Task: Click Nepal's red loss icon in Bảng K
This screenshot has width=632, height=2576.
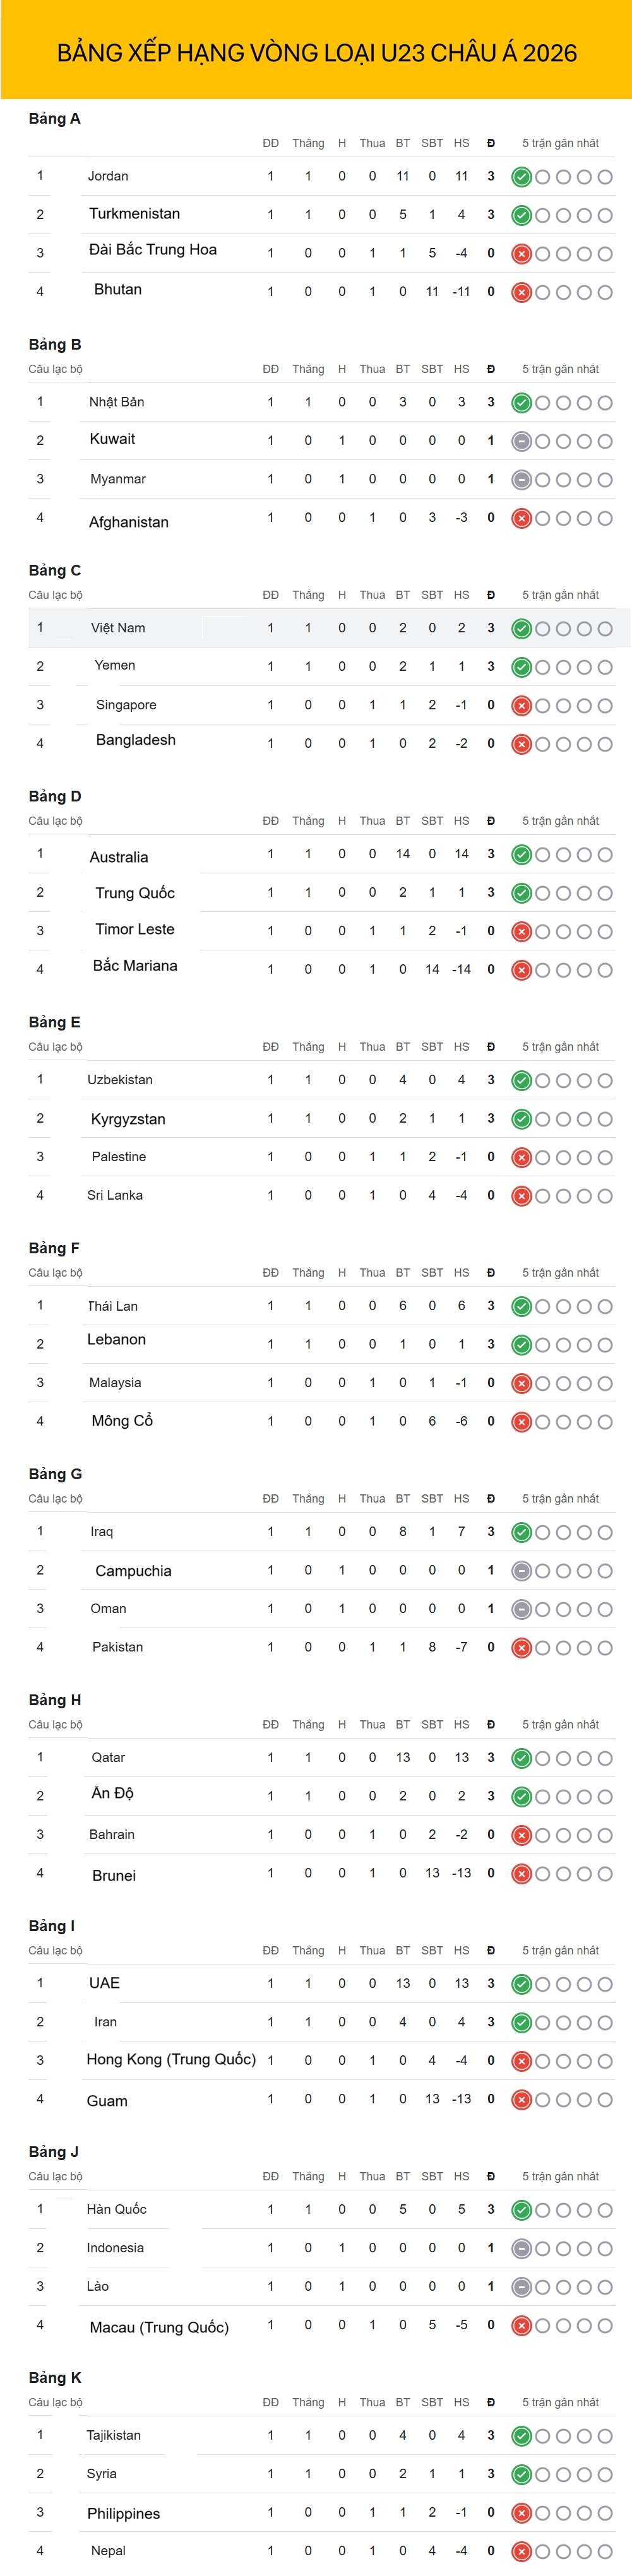Action: pos(521,2552)
